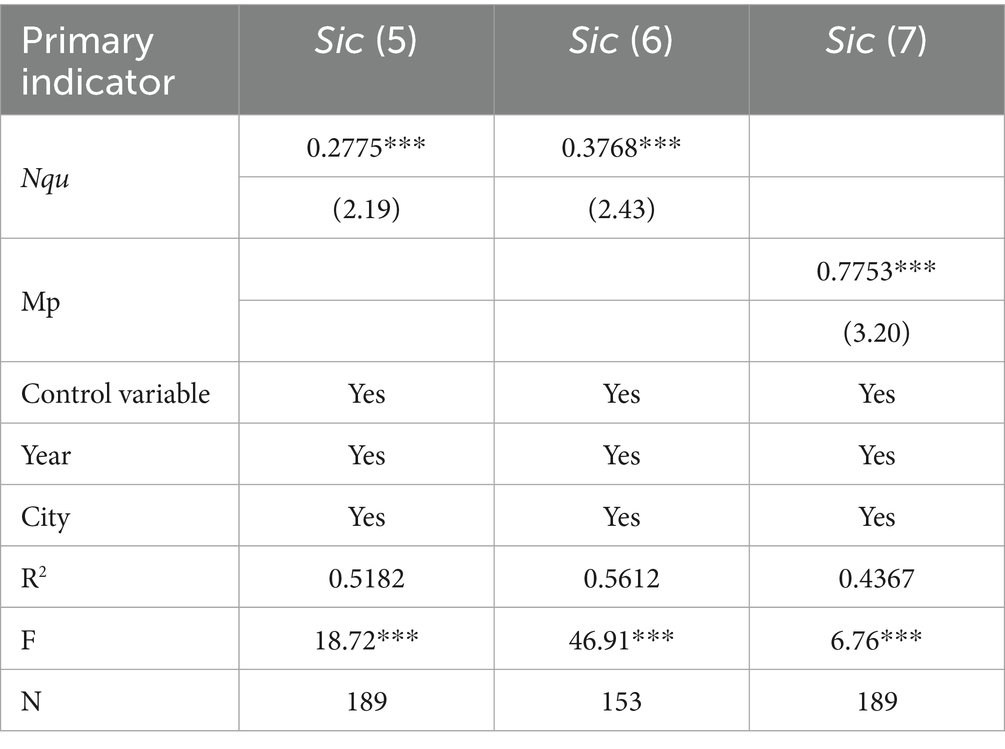The height and width of the screenshot is (749, 1005).
Task: Click the Primary indicator header cell
Action: coord(99,59)
